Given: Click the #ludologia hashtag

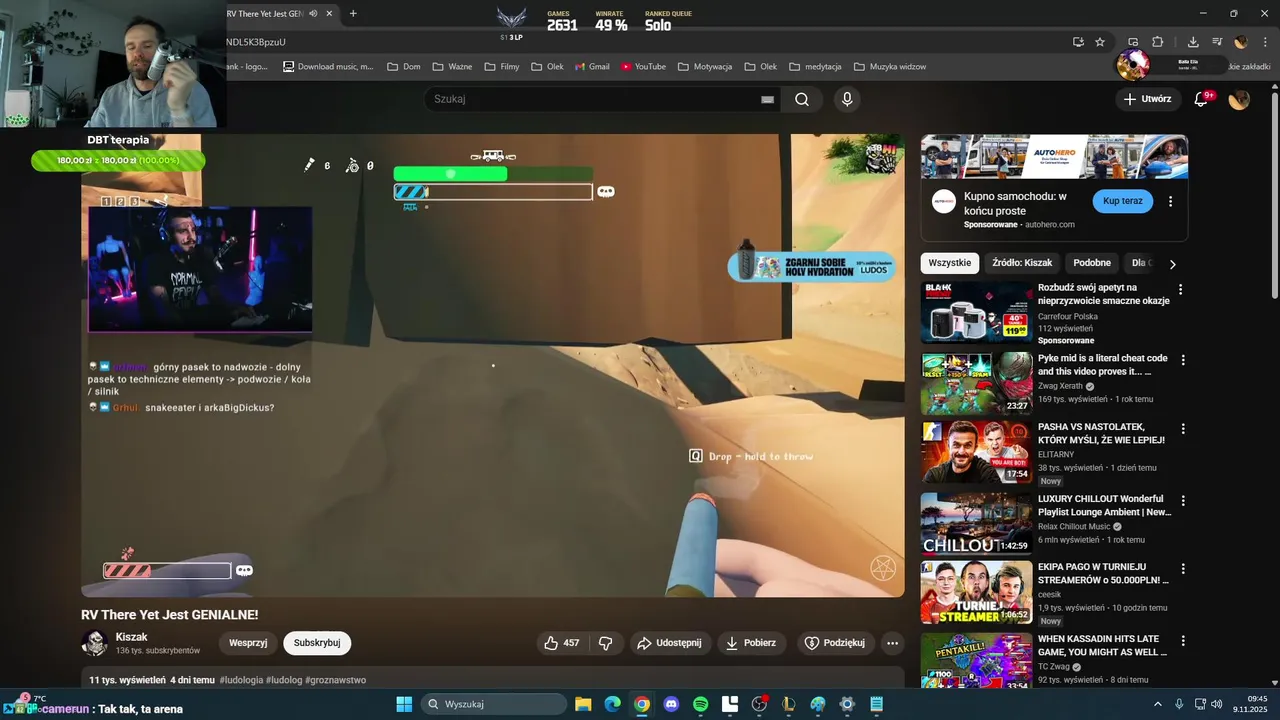Looking at the screenshot, I should [241, 680].
